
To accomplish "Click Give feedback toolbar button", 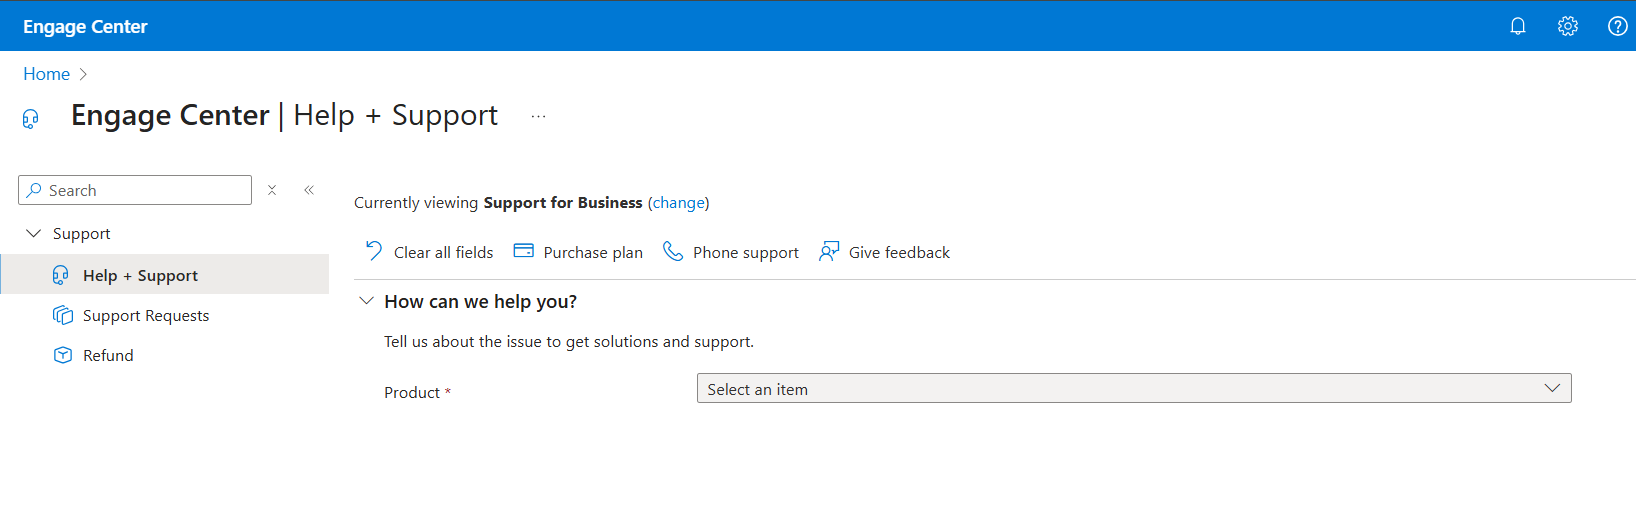I will pyautogui.click(x=884, y=252).
